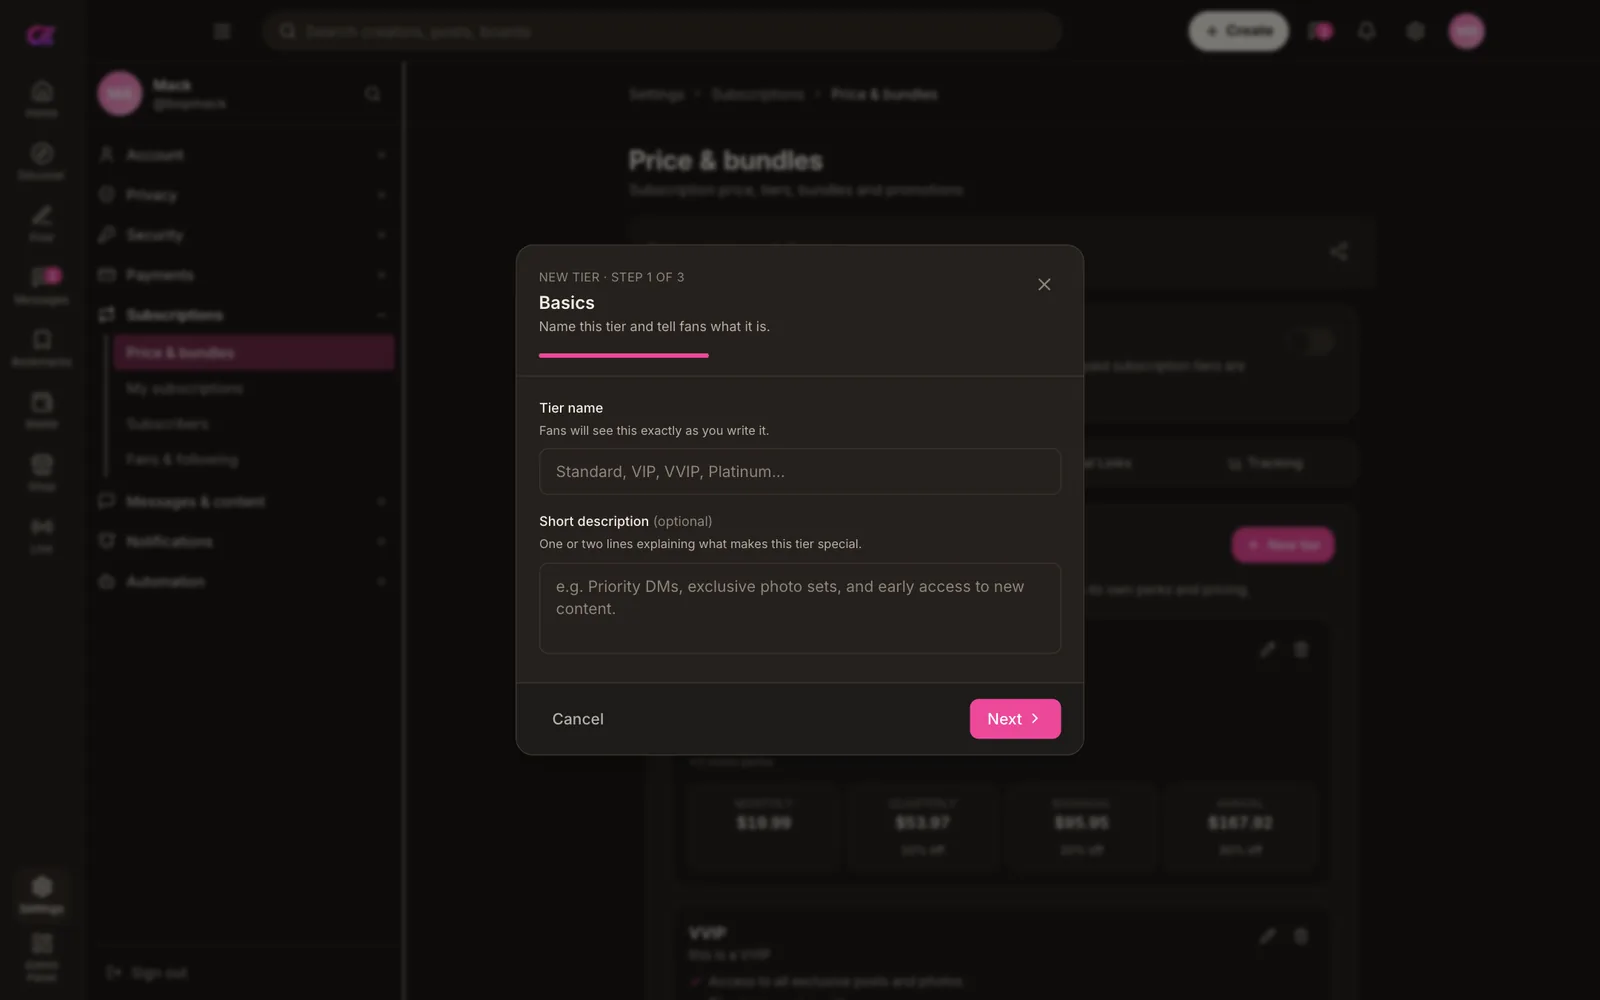Click the top search bar
Viewport: 1600px width, 1000px height.
tap(661, 31)
